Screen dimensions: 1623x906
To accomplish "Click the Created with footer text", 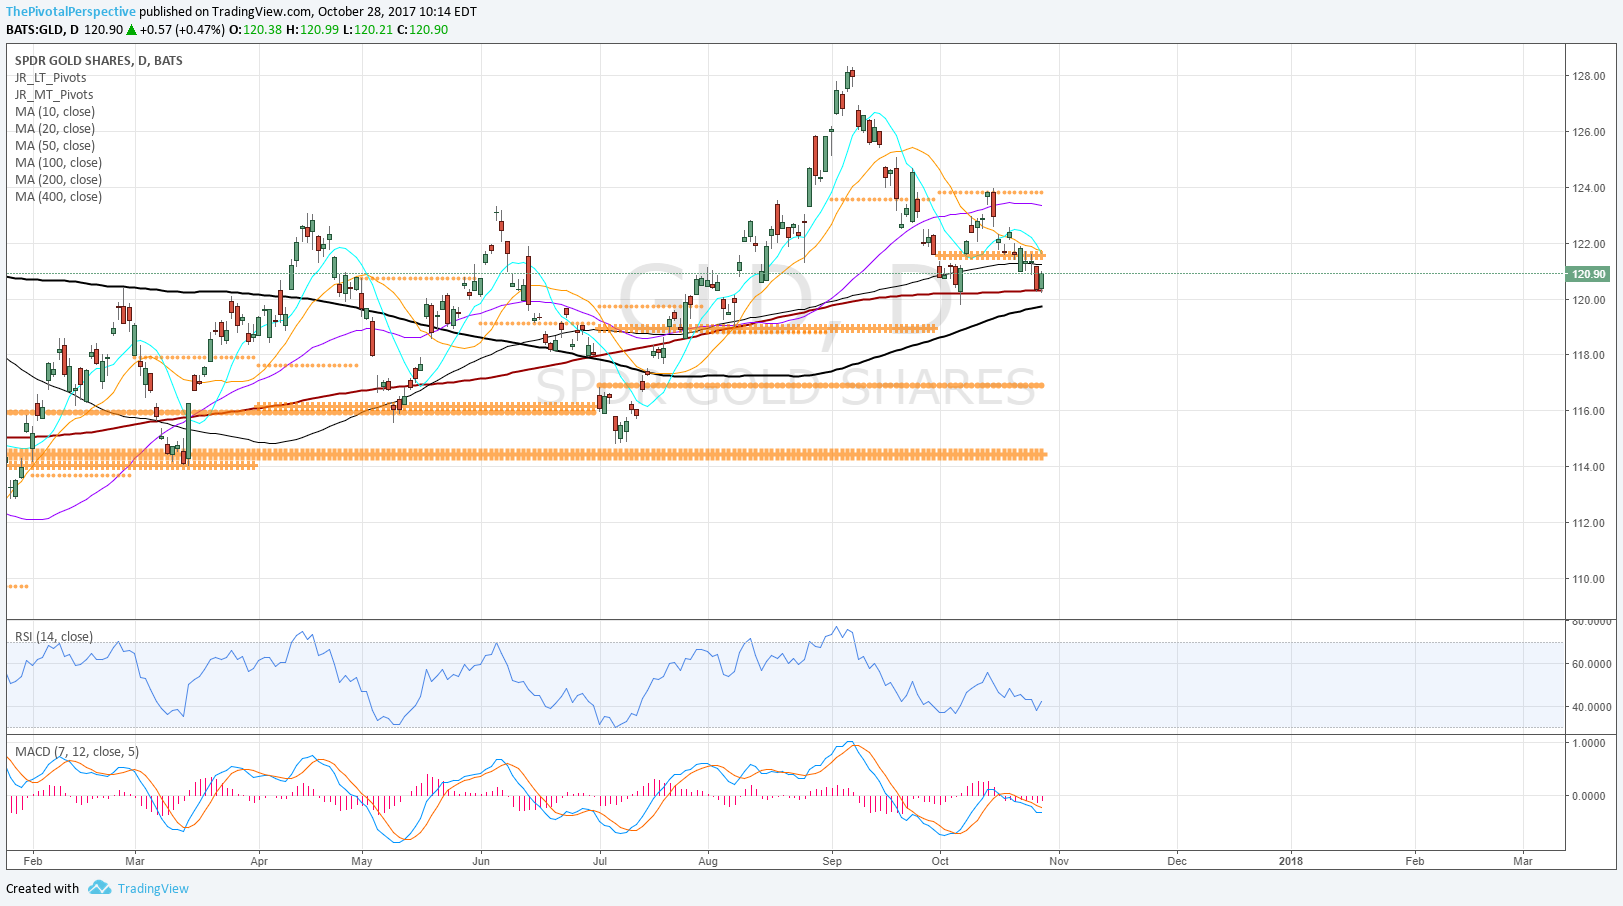I will point(42,888).
